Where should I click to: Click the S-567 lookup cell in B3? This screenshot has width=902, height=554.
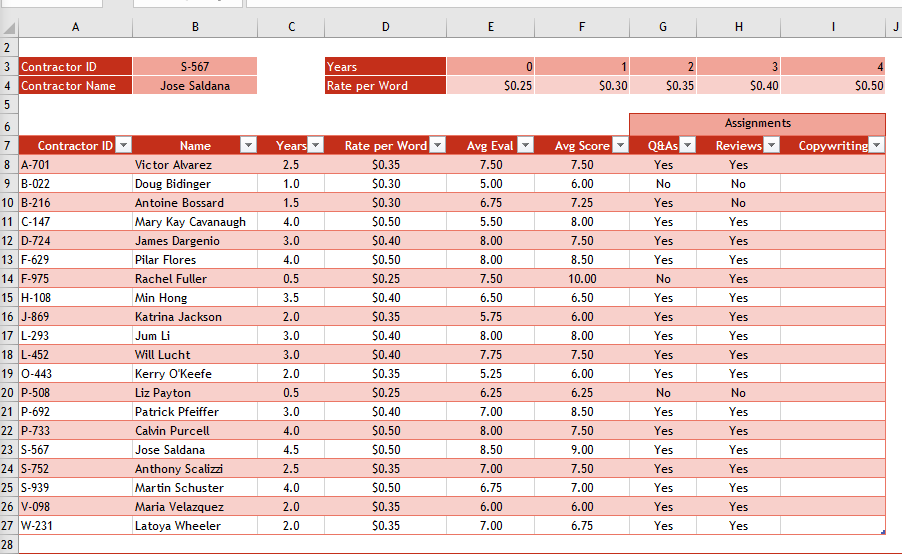(x=195, y=66)
